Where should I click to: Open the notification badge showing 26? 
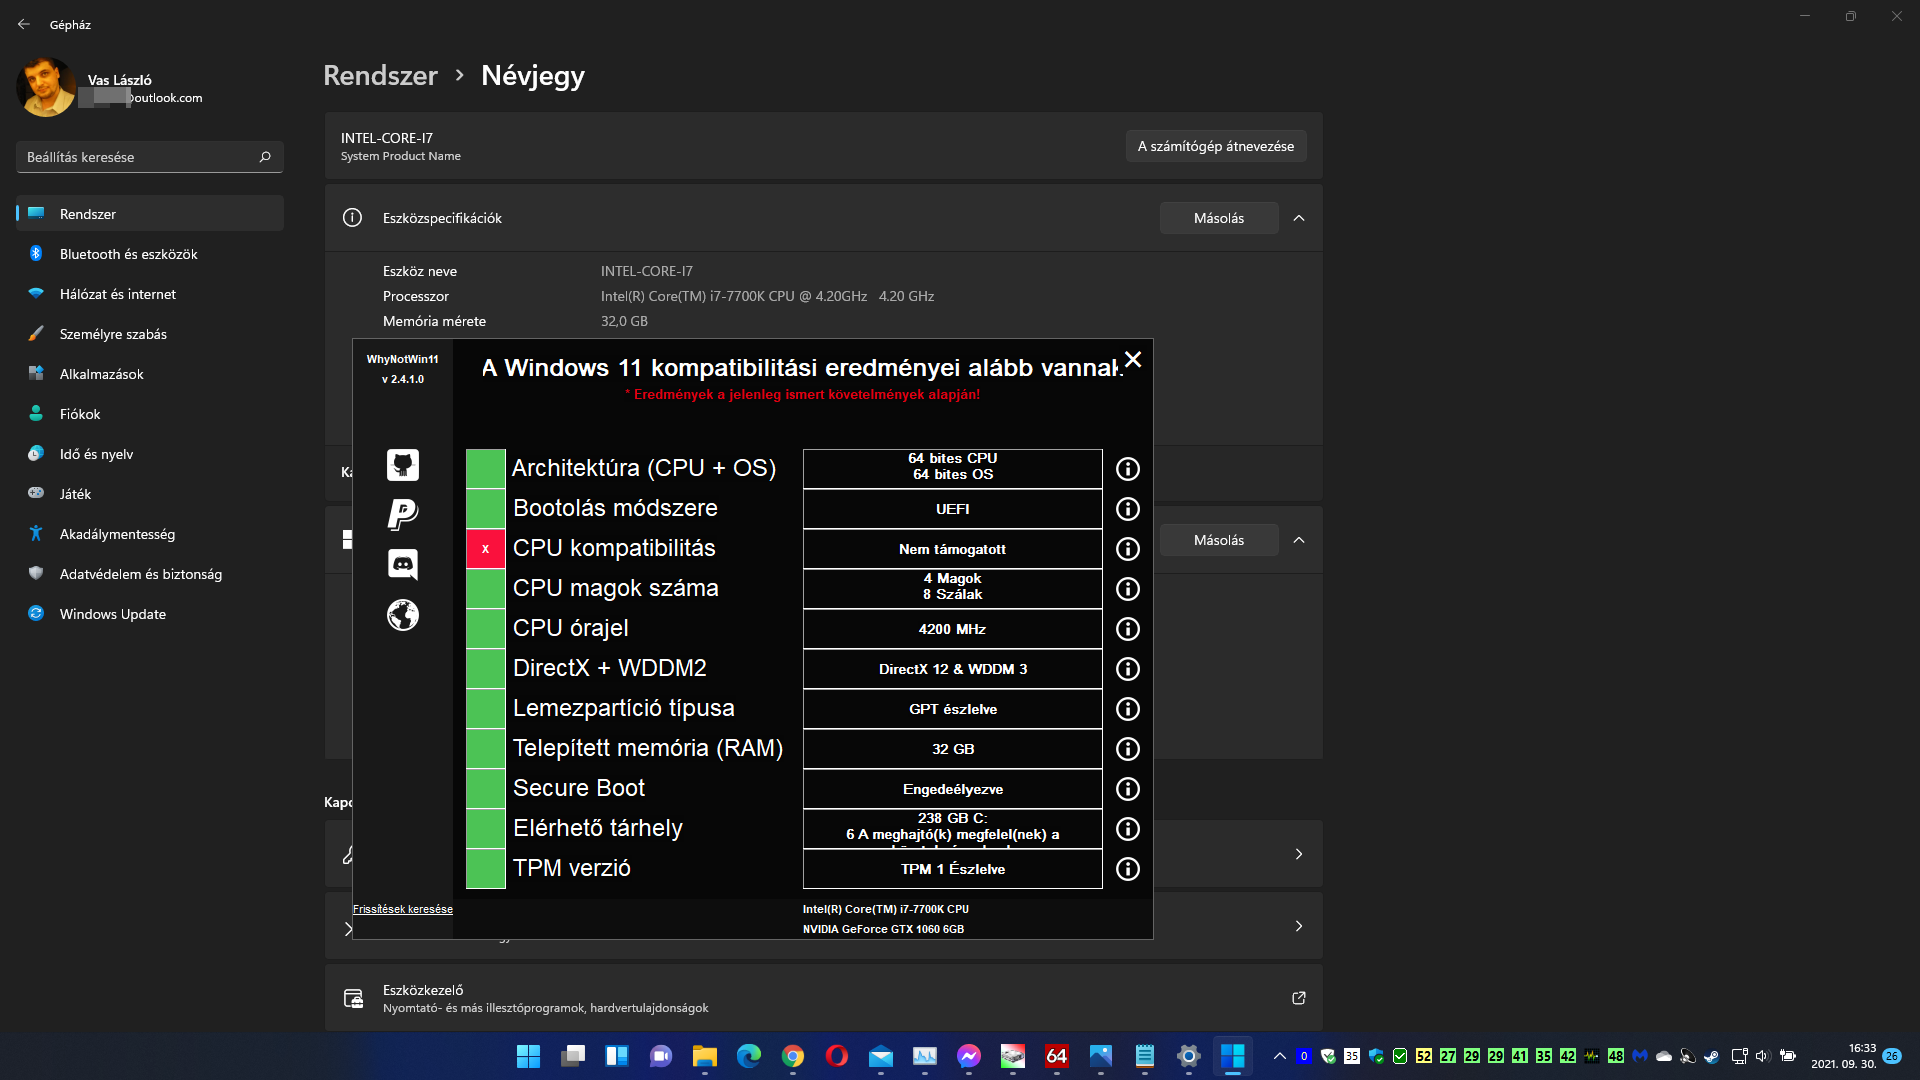tap(1892, 1056)
